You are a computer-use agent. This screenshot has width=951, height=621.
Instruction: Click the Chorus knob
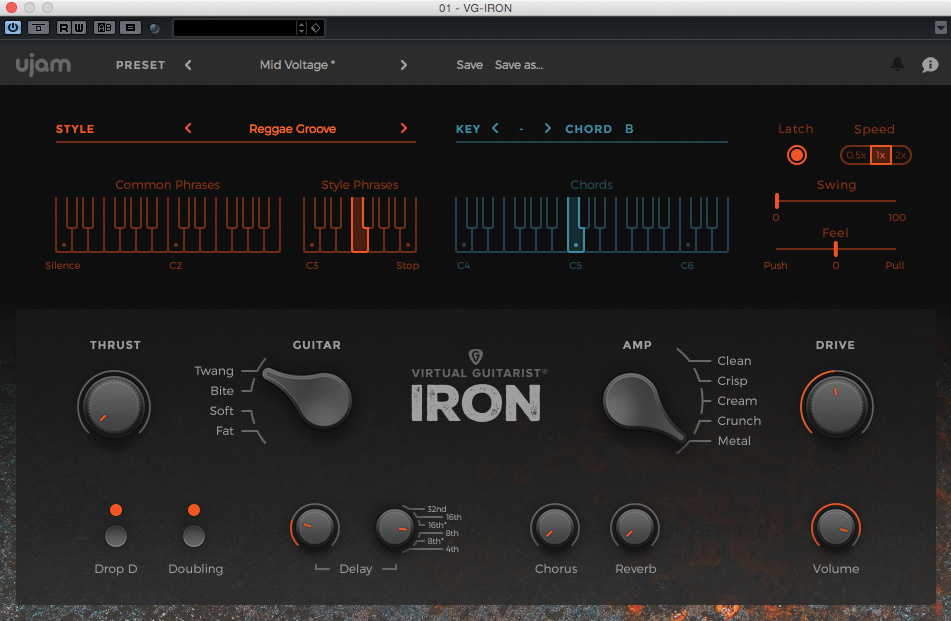point(555,527)
